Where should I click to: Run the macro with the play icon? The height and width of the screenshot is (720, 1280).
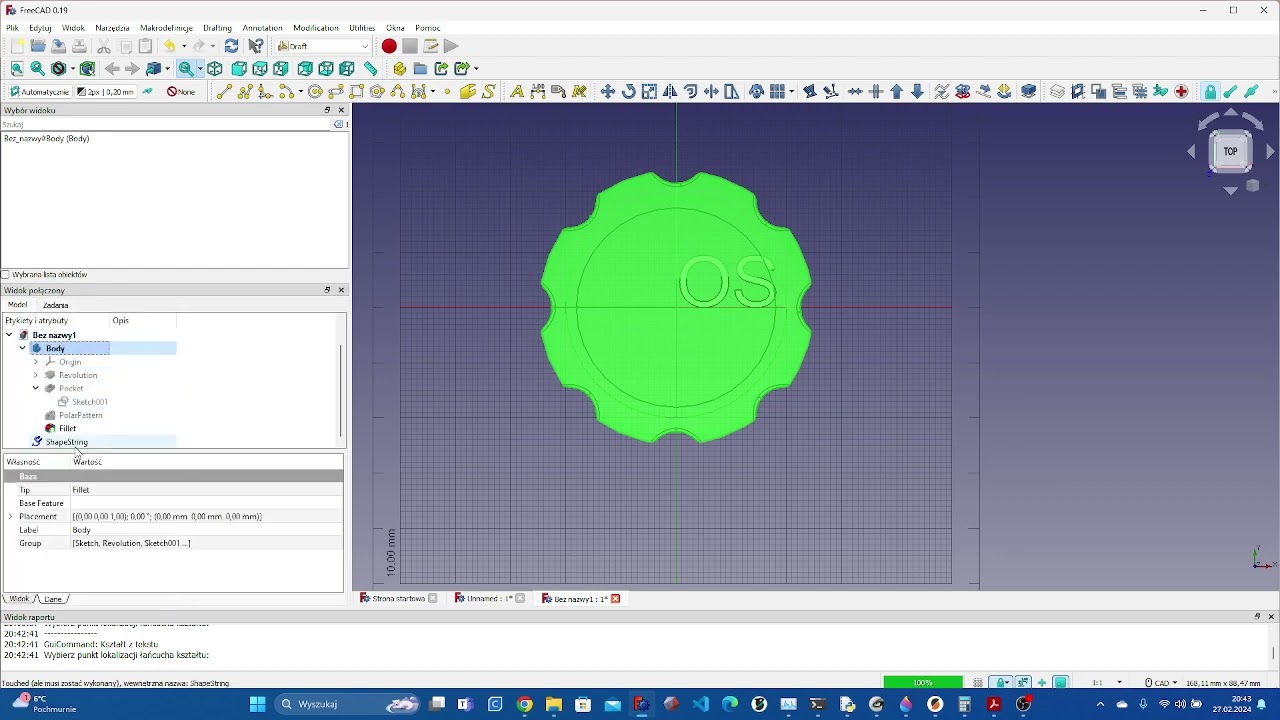coord(451,46)
